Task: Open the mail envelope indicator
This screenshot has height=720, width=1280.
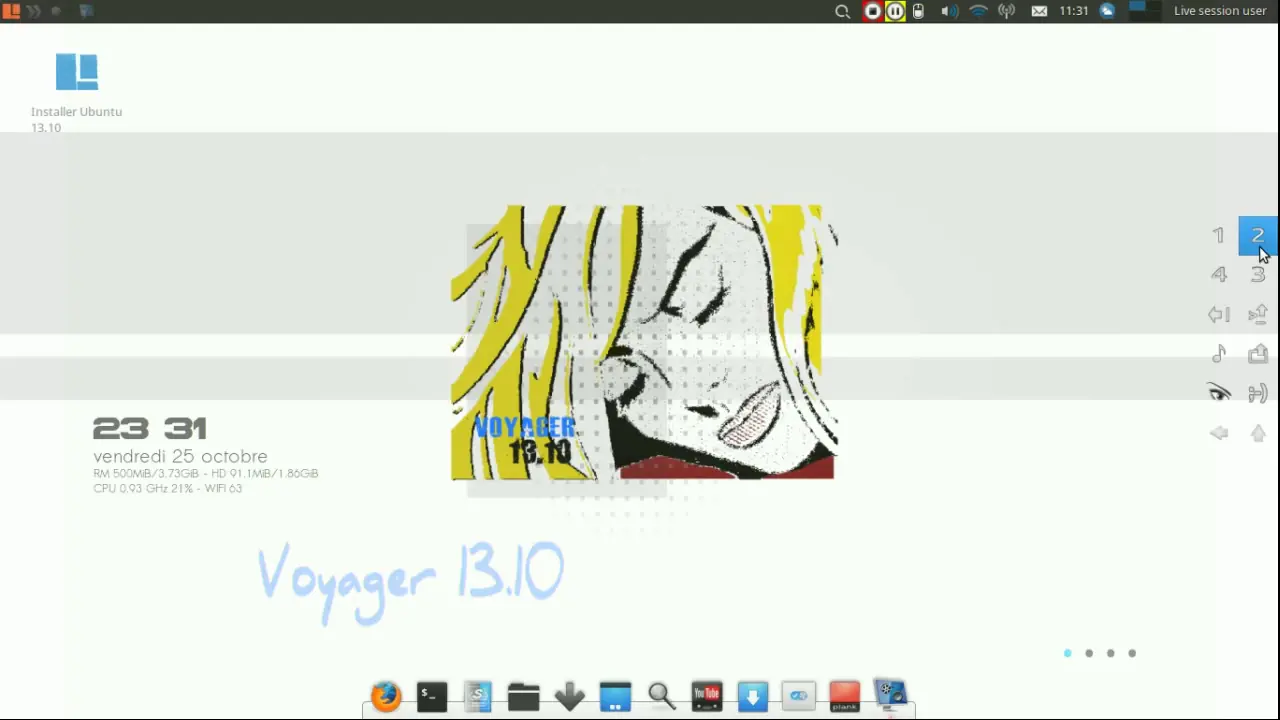Action: (x=1039, y=11)
